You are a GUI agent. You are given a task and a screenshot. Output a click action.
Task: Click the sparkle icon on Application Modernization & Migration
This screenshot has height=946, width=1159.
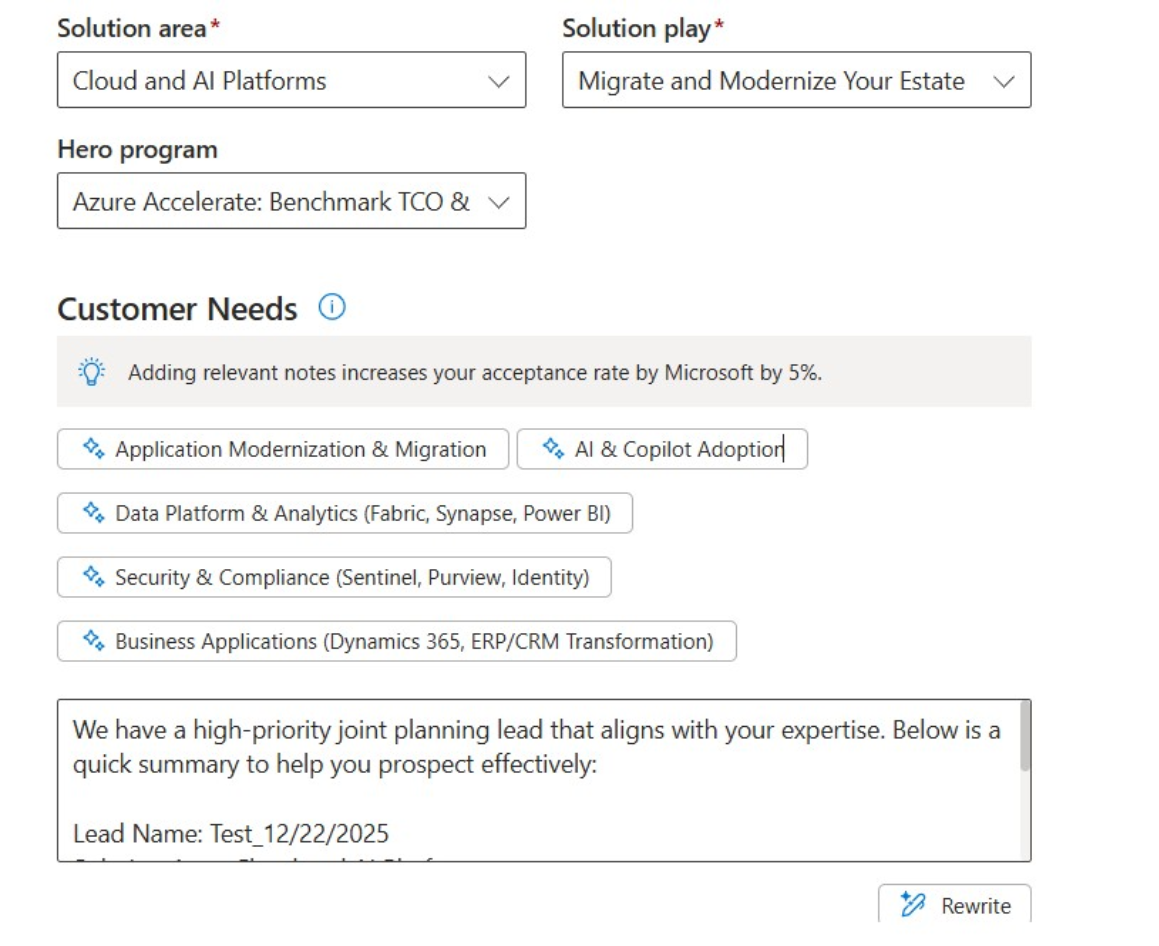coord(95,449)
